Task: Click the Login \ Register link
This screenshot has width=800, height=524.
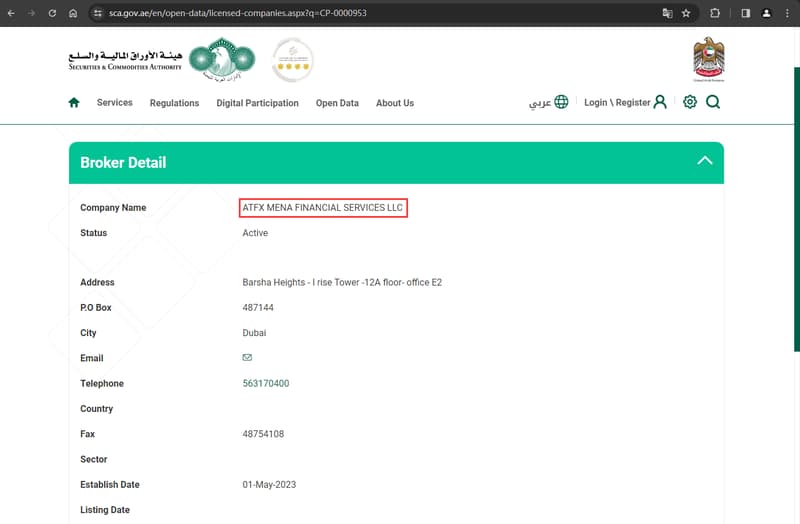Action: click(x=617, y=103)
